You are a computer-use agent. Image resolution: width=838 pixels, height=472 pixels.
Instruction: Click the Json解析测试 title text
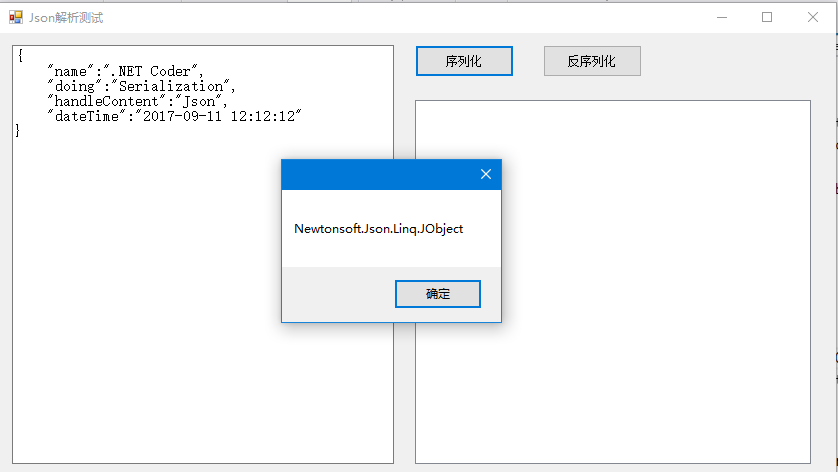pyautogui.click(x=66, y=18)
